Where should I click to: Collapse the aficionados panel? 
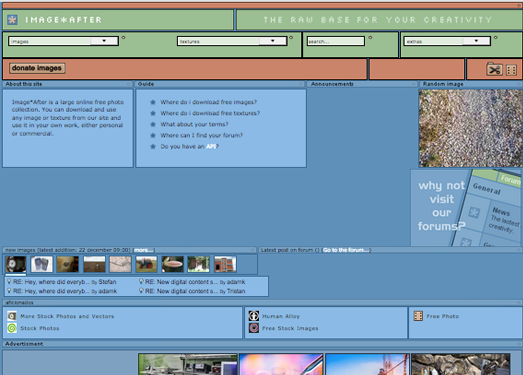click(519, 302)
